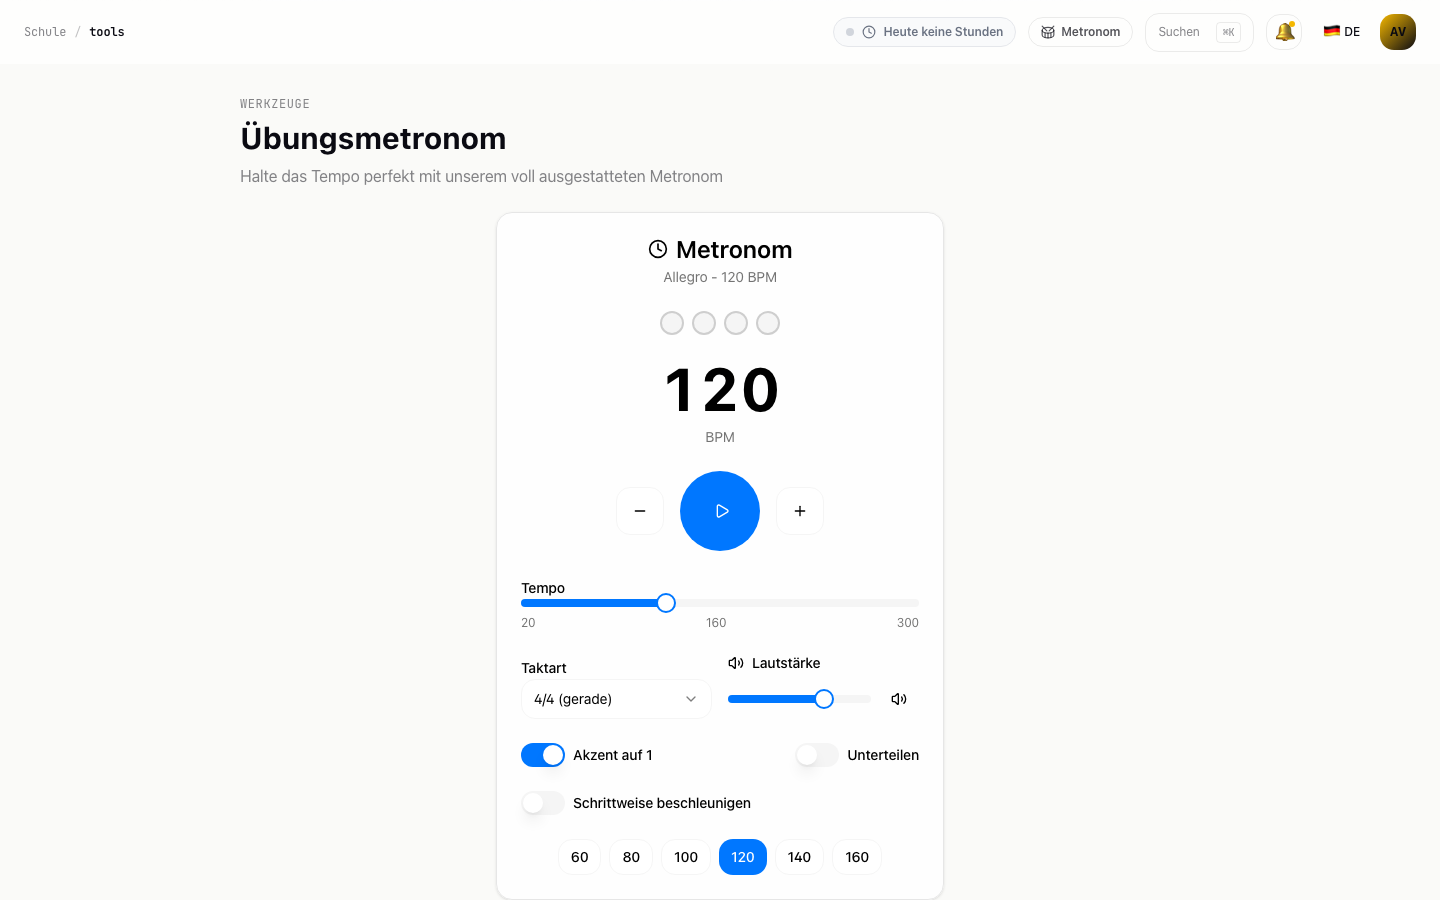Open notifications bell icon

click(x=1284, y=32)
